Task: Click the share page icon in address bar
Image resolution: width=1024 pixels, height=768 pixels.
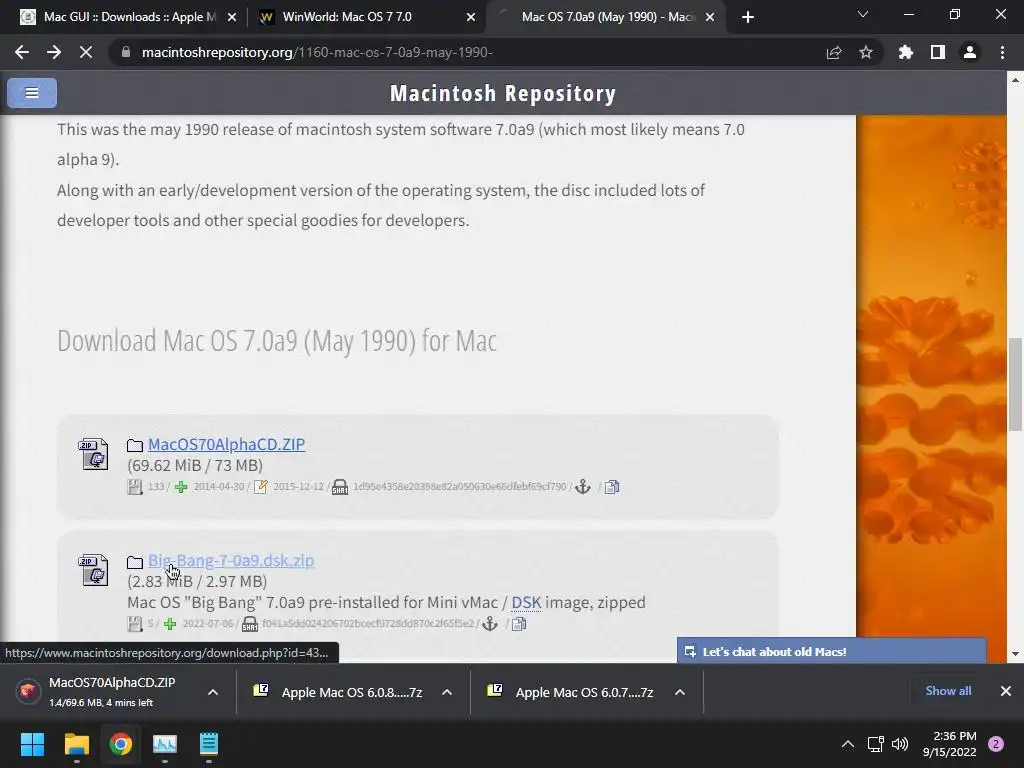Action: [x=834, y=52]
